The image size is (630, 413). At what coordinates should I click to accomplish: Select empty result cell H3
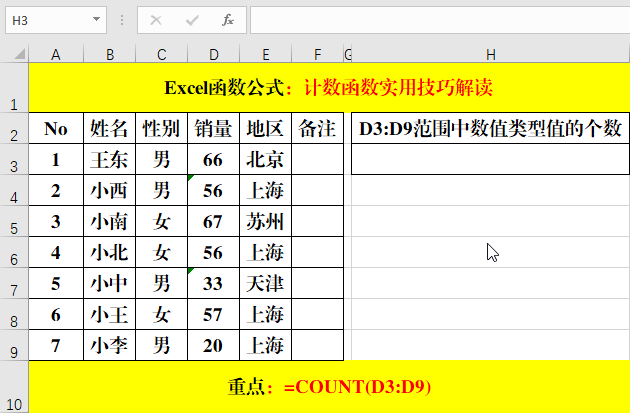point(491,159)
